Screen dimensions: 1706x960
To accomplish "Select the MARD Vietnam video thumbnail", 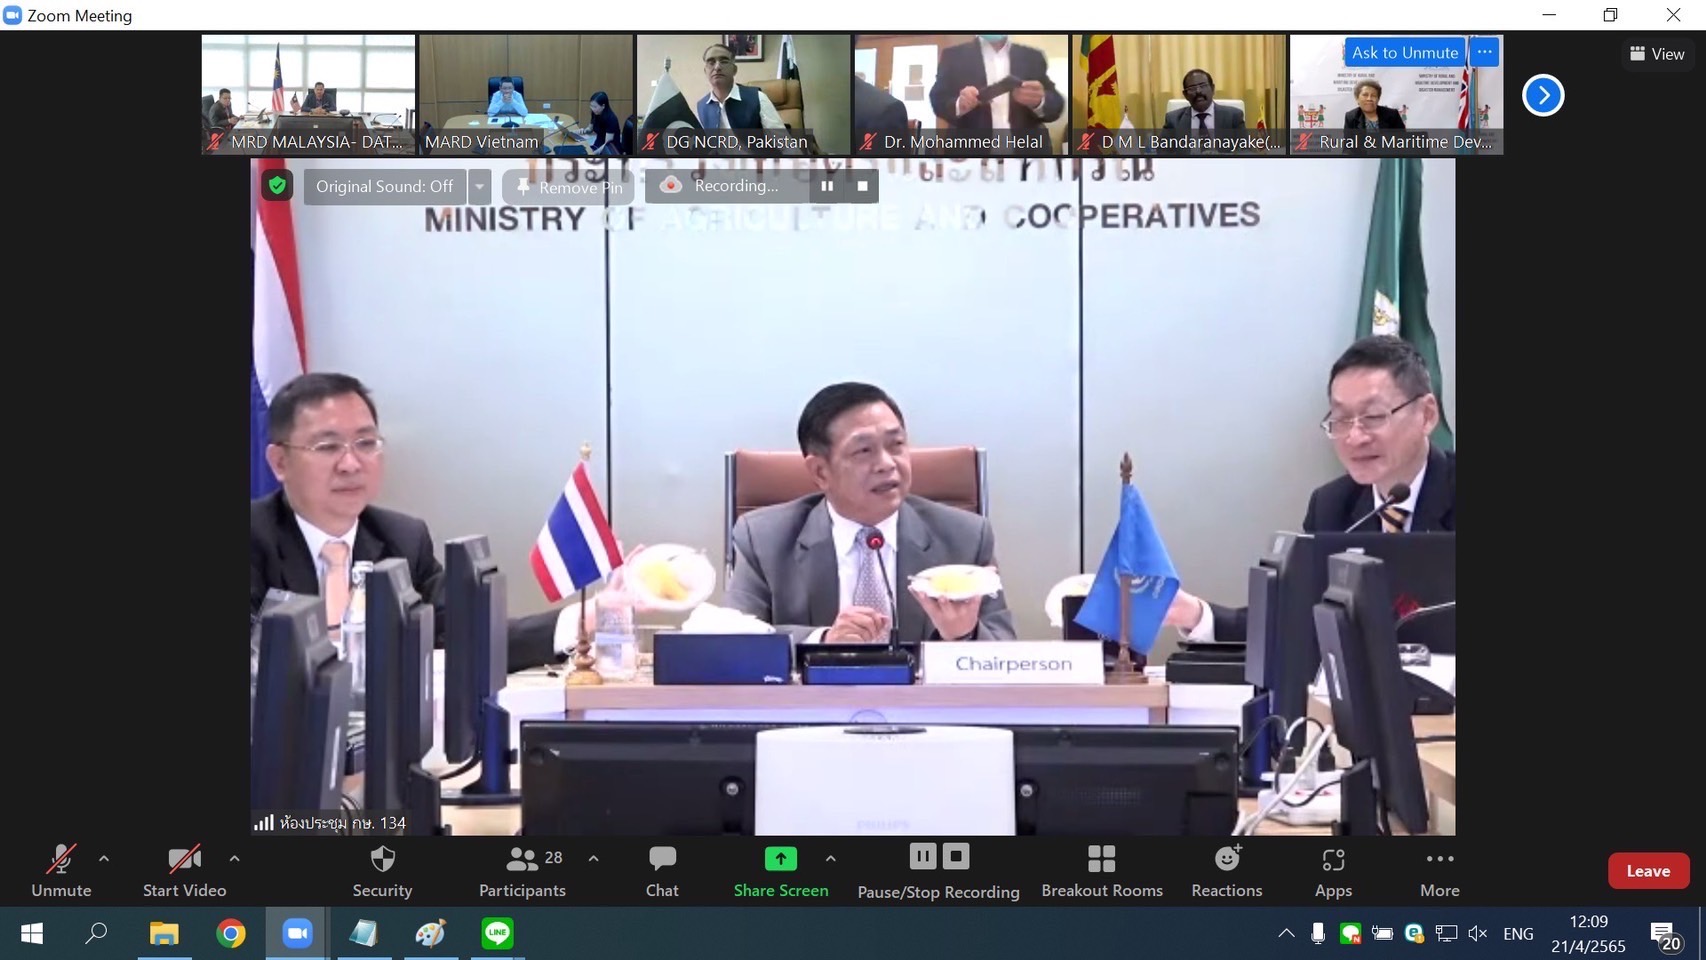I will [526, 94].
